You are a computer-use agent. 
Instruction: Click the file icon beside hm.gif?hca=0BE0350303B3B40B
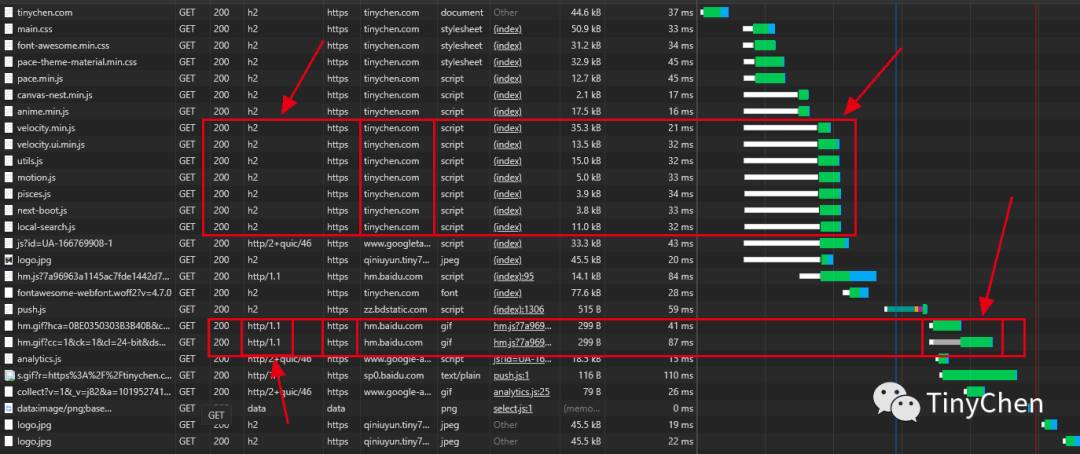pos(8,325)
